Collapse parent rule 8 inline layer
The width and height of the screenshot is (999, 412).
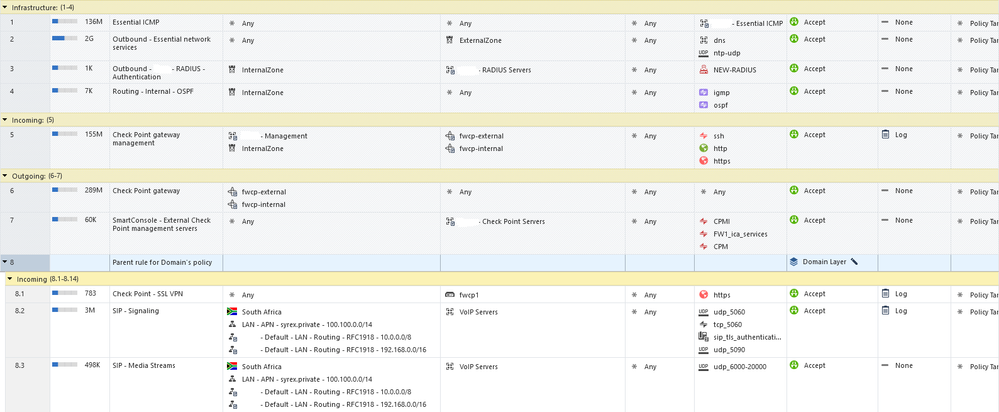[x=5, y=262]
